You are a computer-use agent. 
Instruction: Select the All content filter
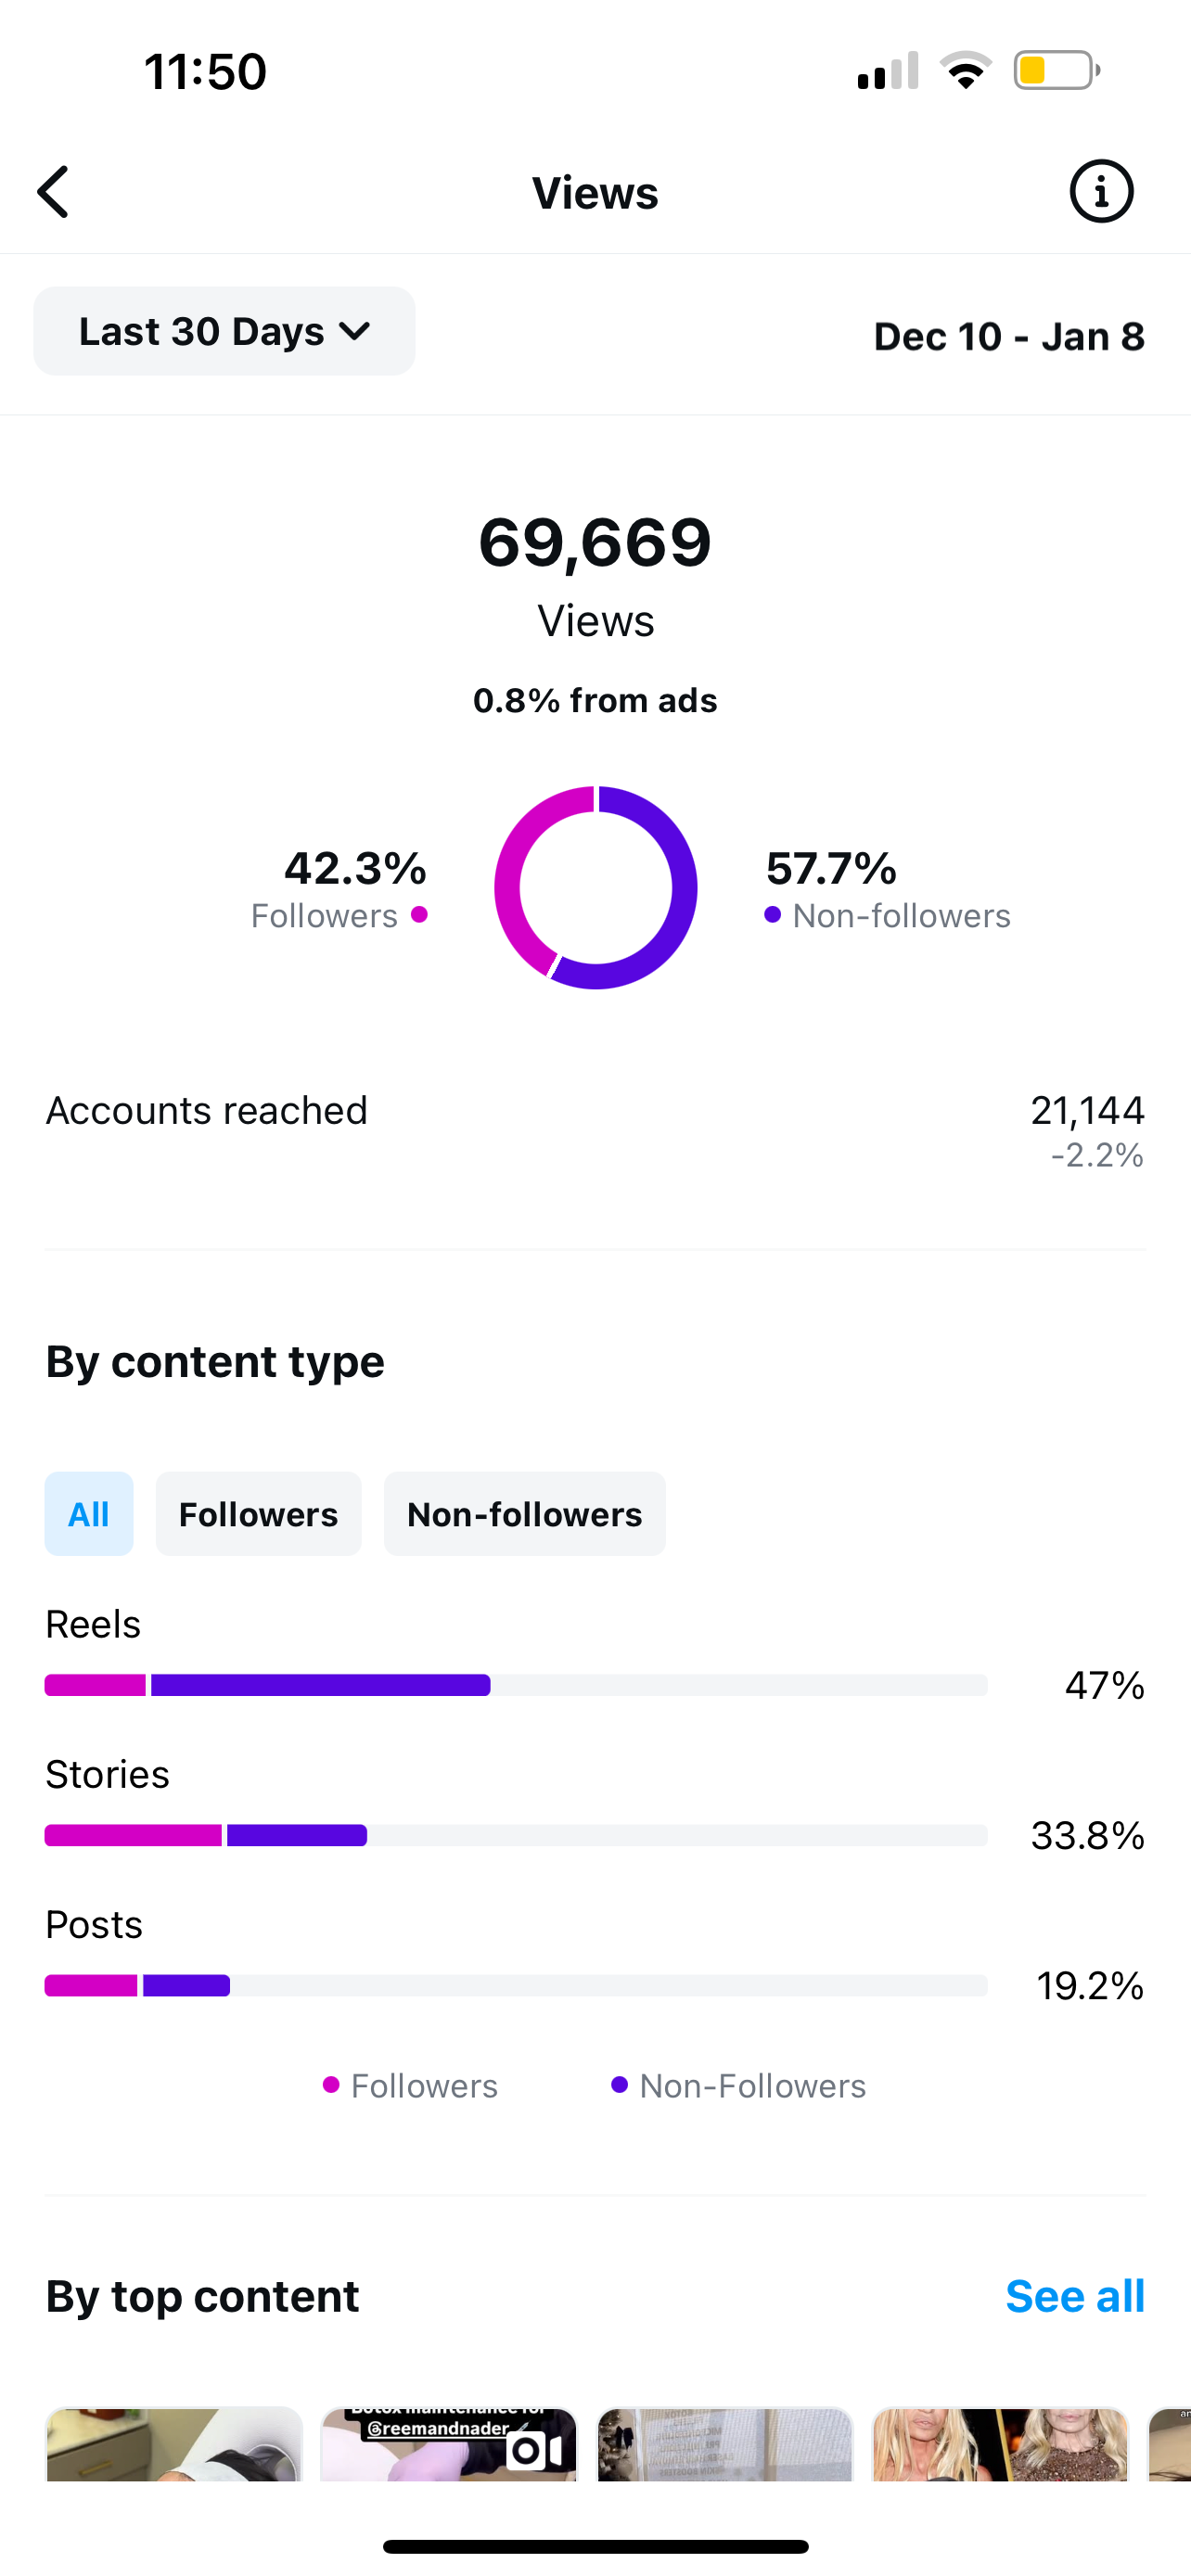(89, 1514)
